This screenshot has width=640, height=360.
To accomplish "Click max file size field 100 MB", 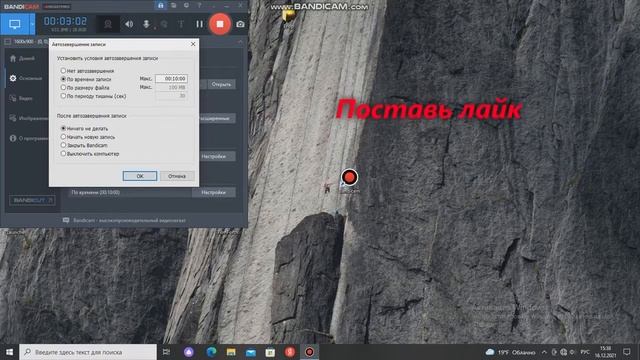I will pos(171,87).
